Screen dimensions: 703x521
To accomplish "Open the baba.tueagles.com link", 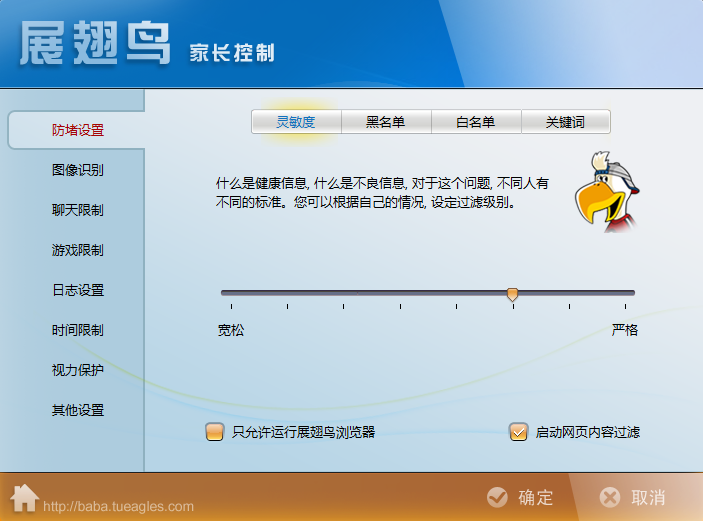I will 118,506.
